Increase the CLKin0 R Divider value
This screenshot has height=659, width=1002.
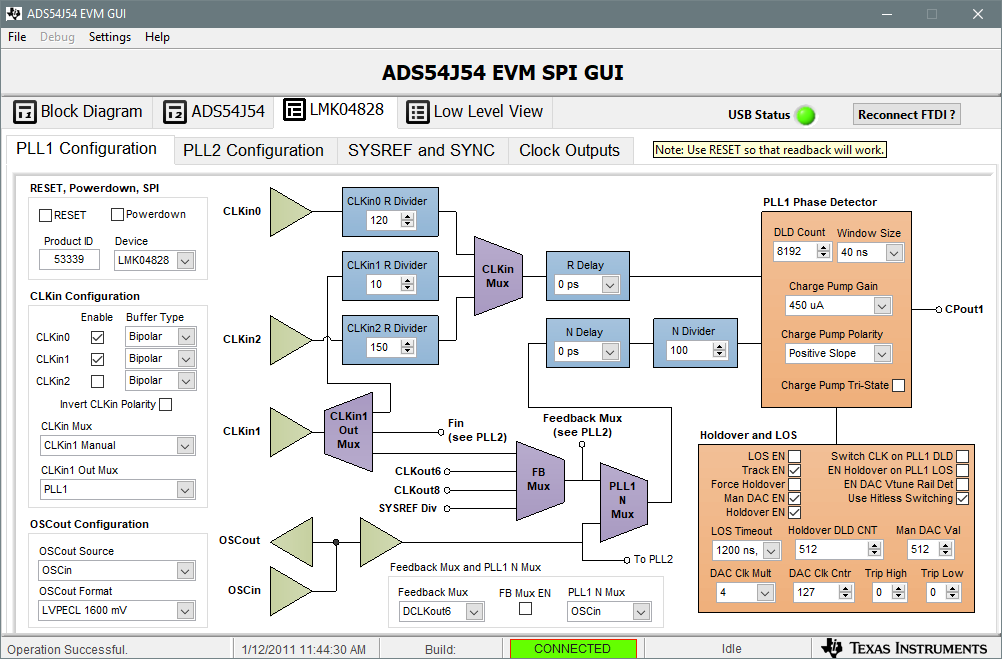pos(408,217)
